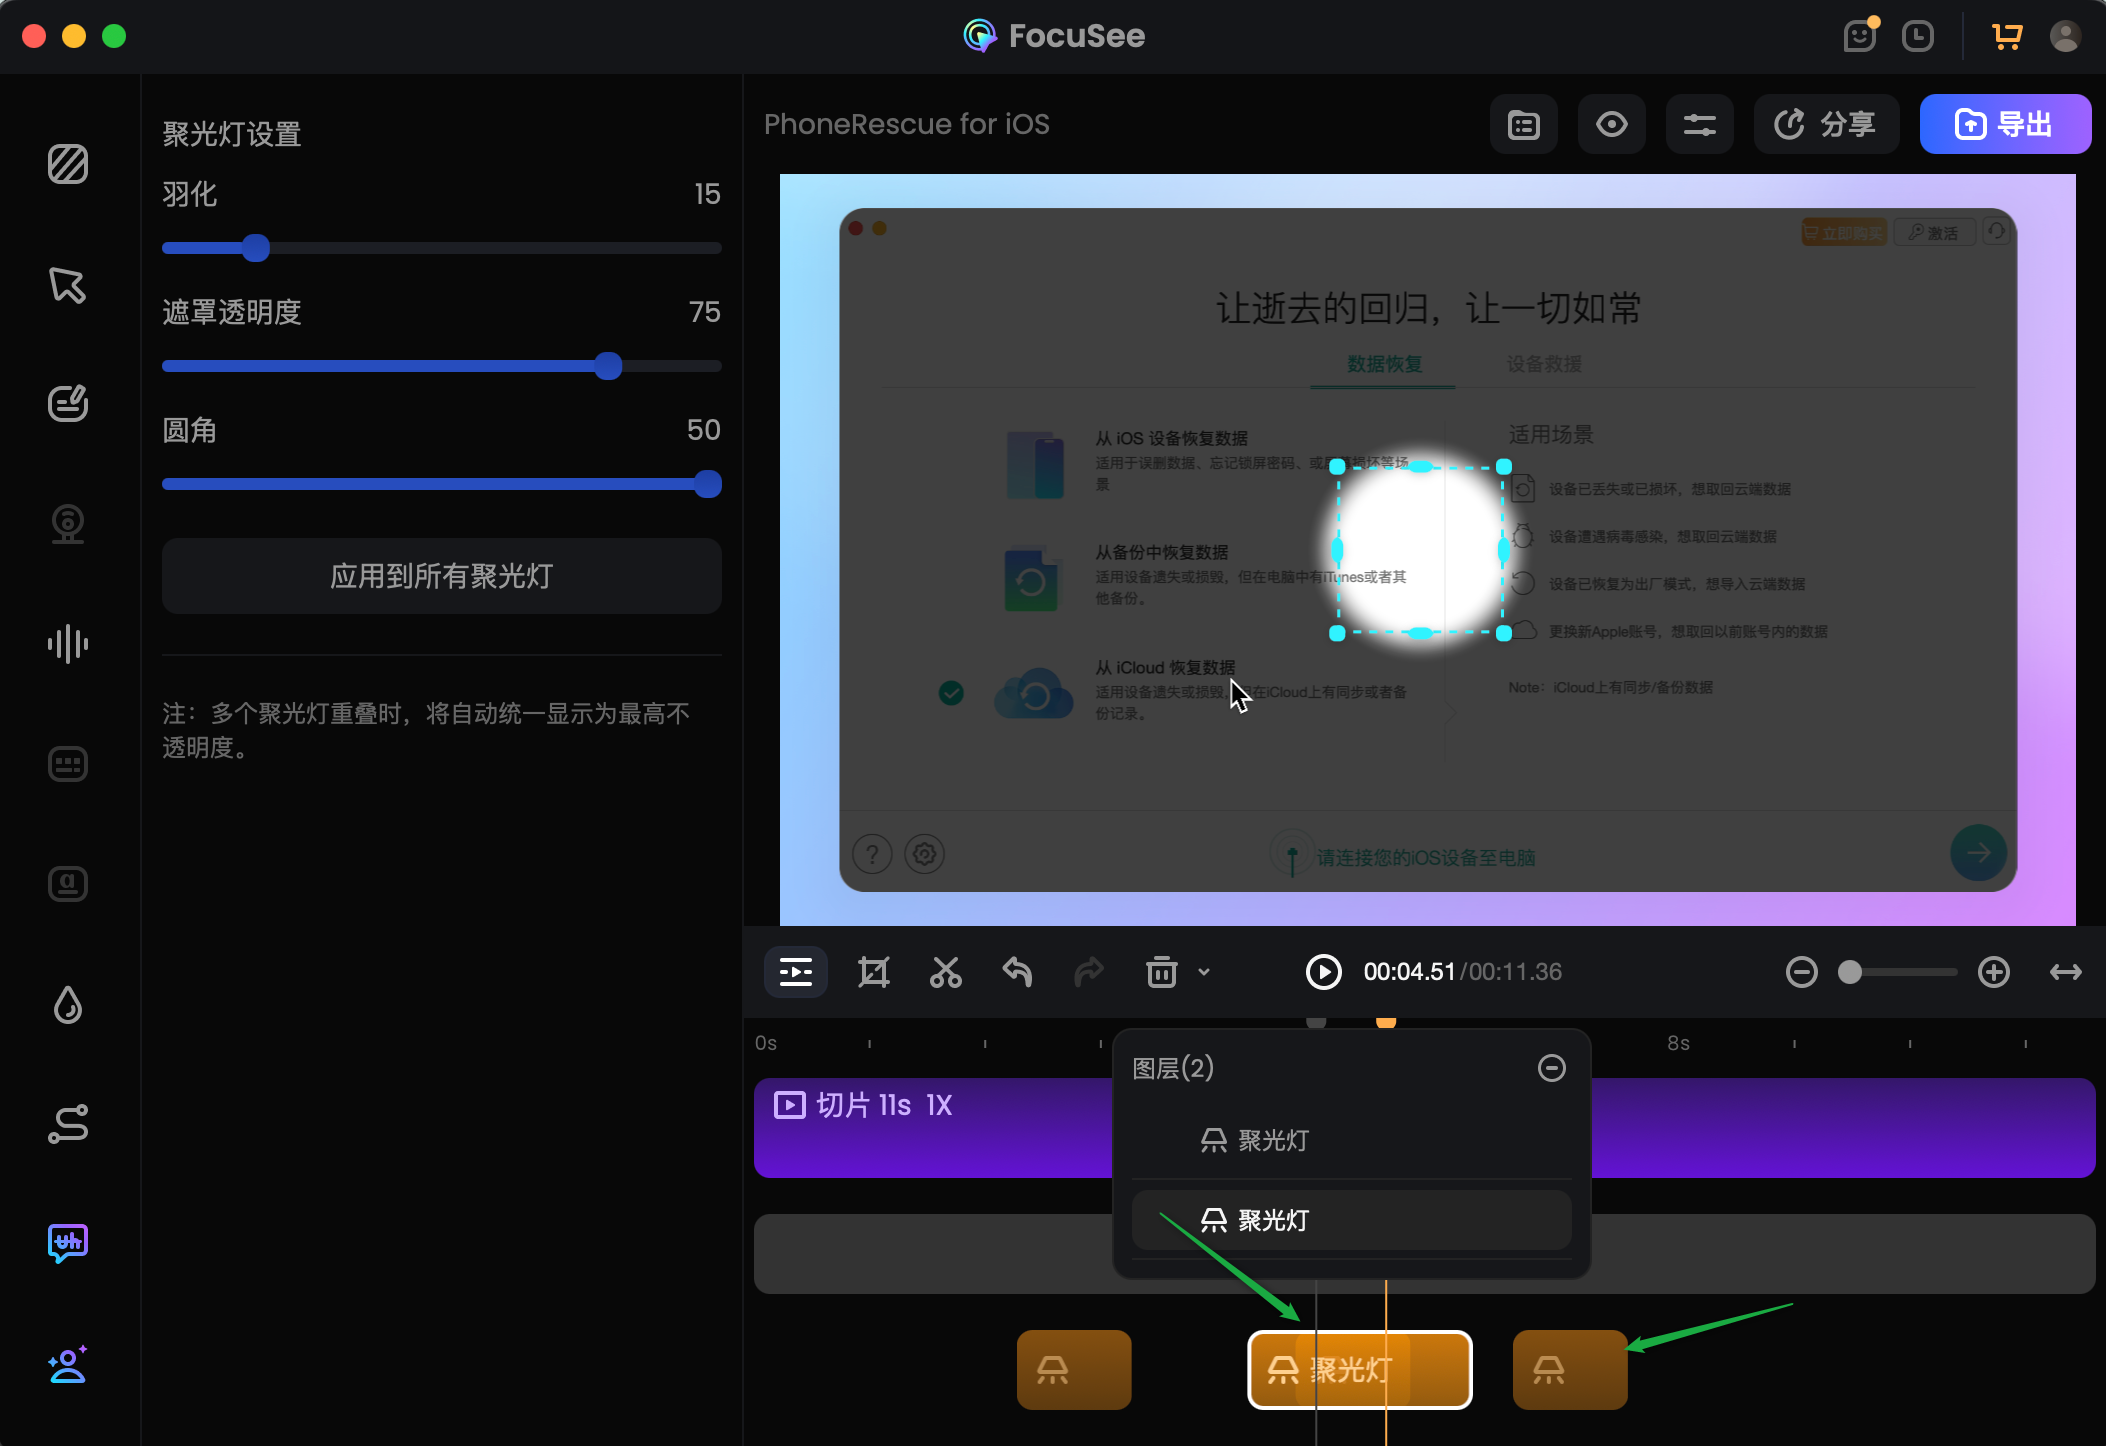This screenshot has width=2106, height=1446.
Task: Zoom in the timeline with plus
Action: pyautogui.click(x=1993, y=972)
